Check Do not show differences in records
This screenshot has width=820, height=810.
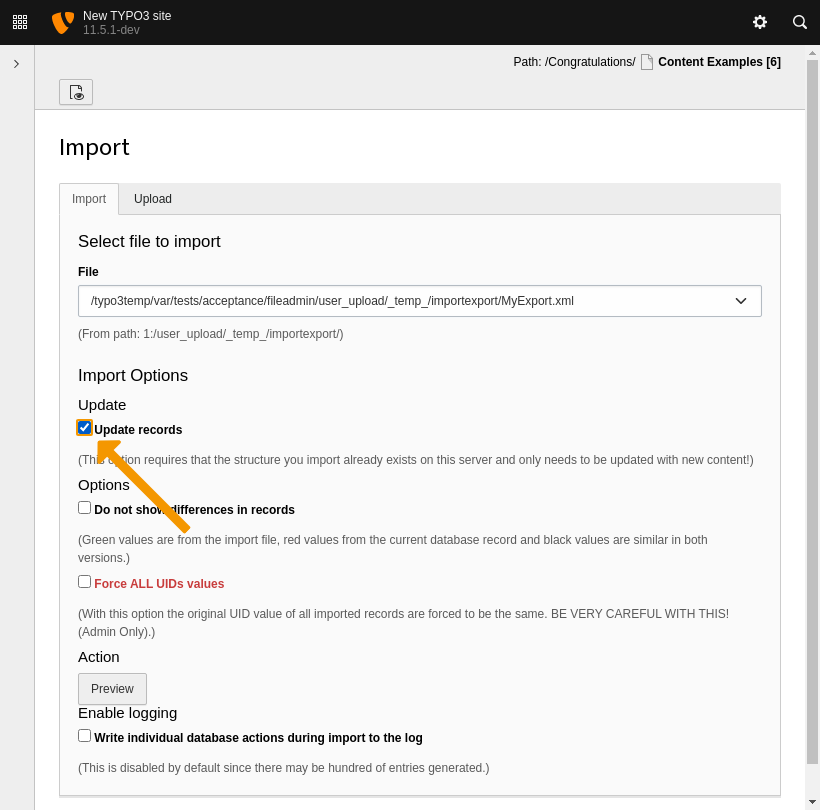84,507
